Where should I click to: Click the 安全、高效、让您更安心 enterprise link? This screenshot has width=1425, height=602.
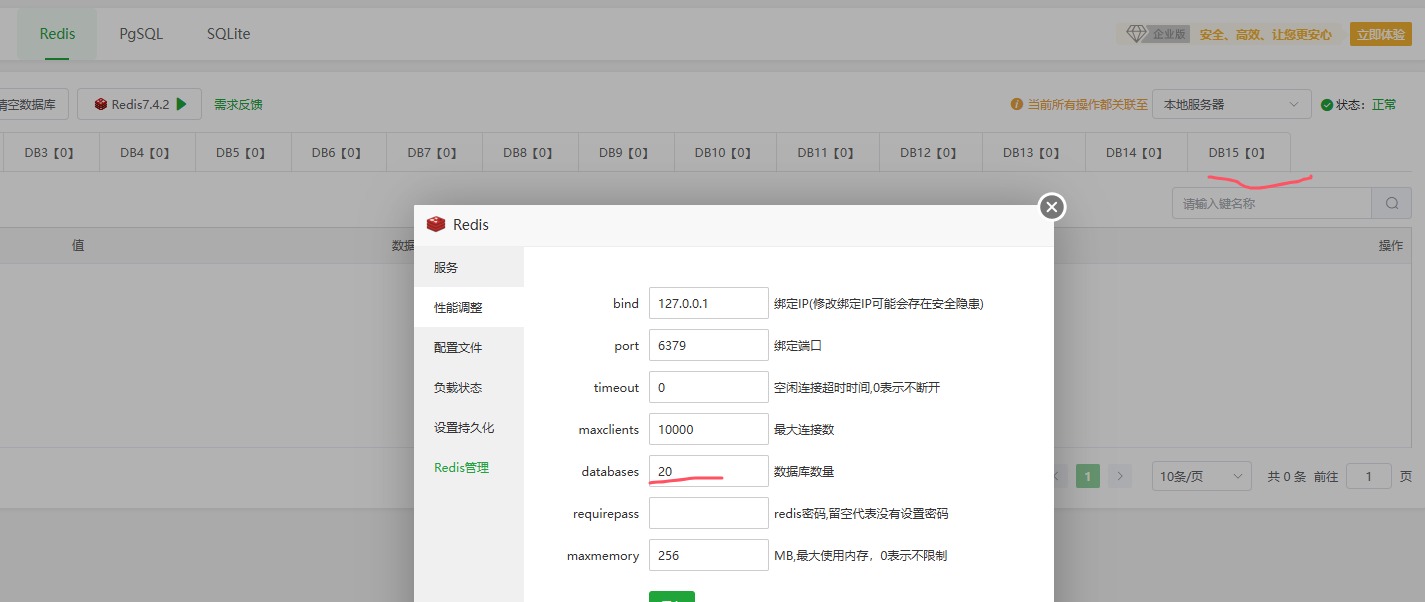(x=1265, y=34)
